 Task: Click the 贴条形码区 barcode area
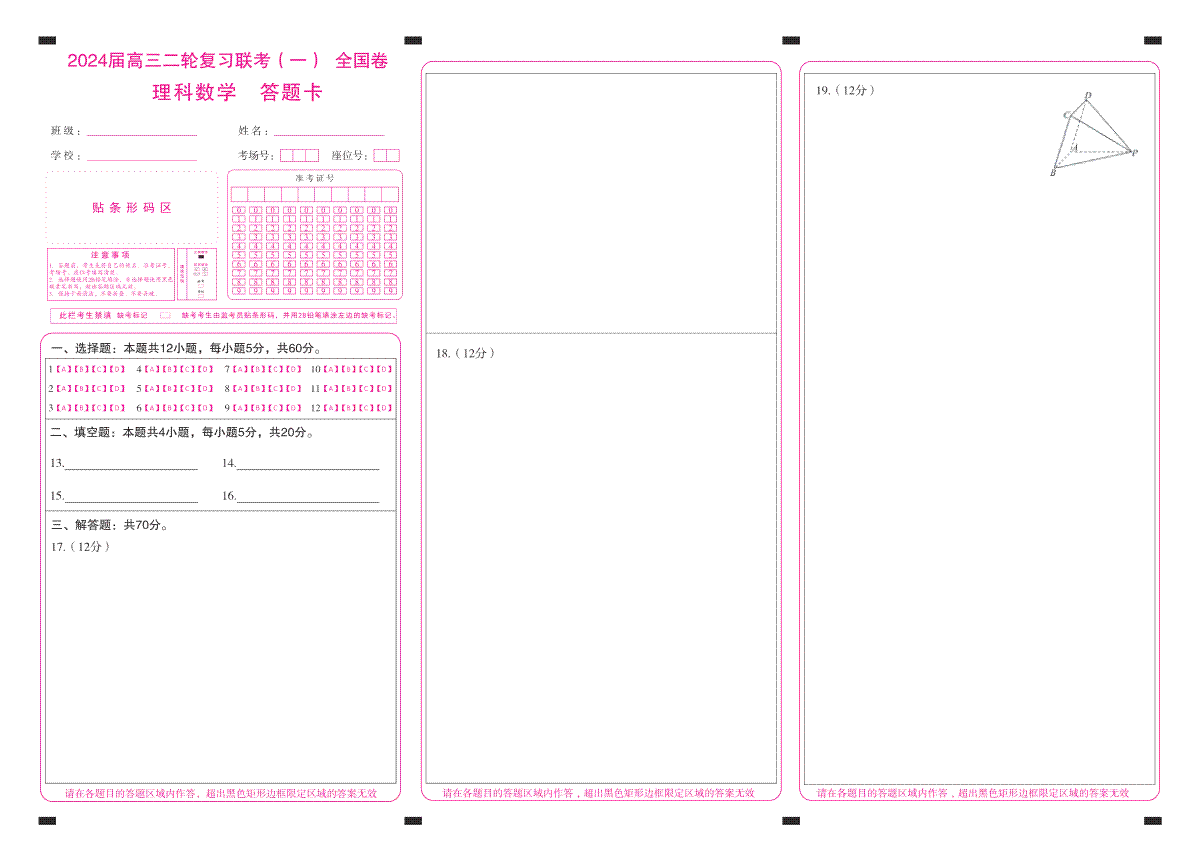tap(131, 208)
